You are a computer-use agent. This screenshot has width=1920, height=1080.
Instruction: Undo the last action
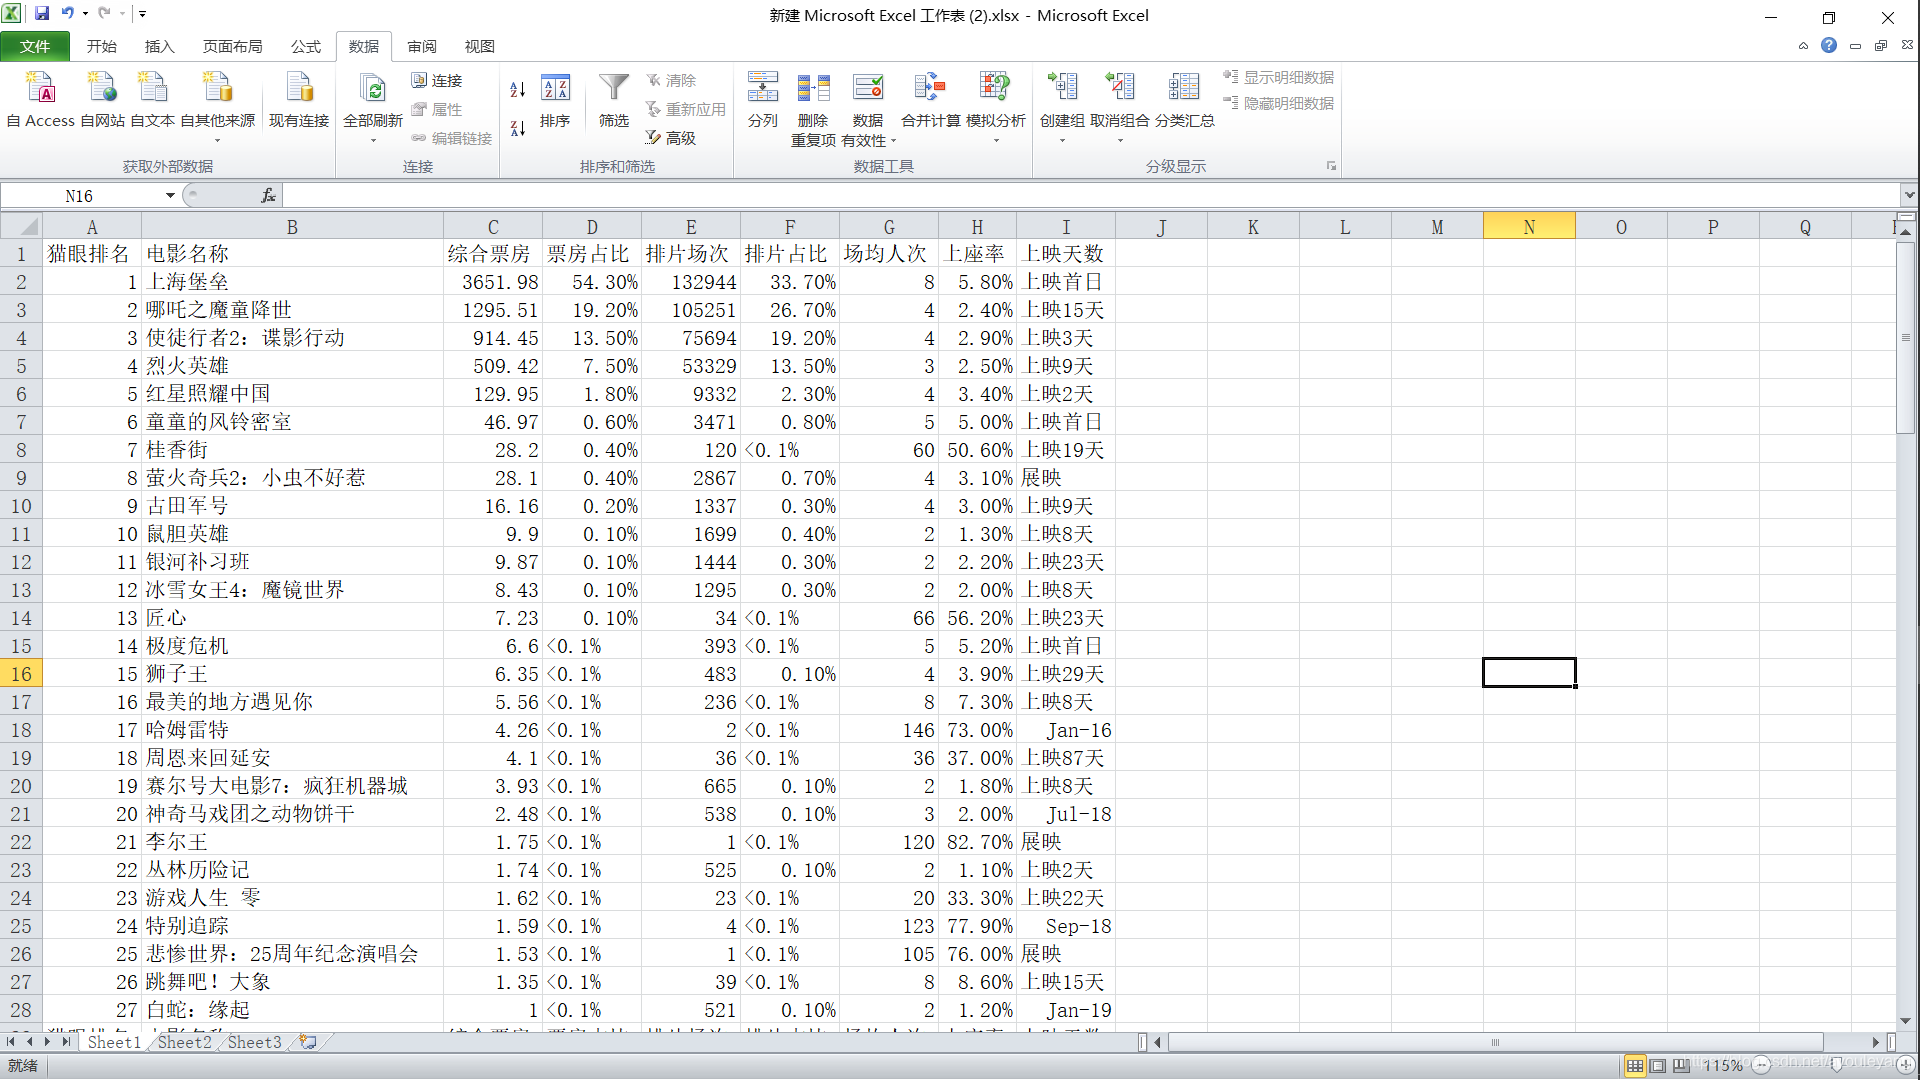(68, 14)
